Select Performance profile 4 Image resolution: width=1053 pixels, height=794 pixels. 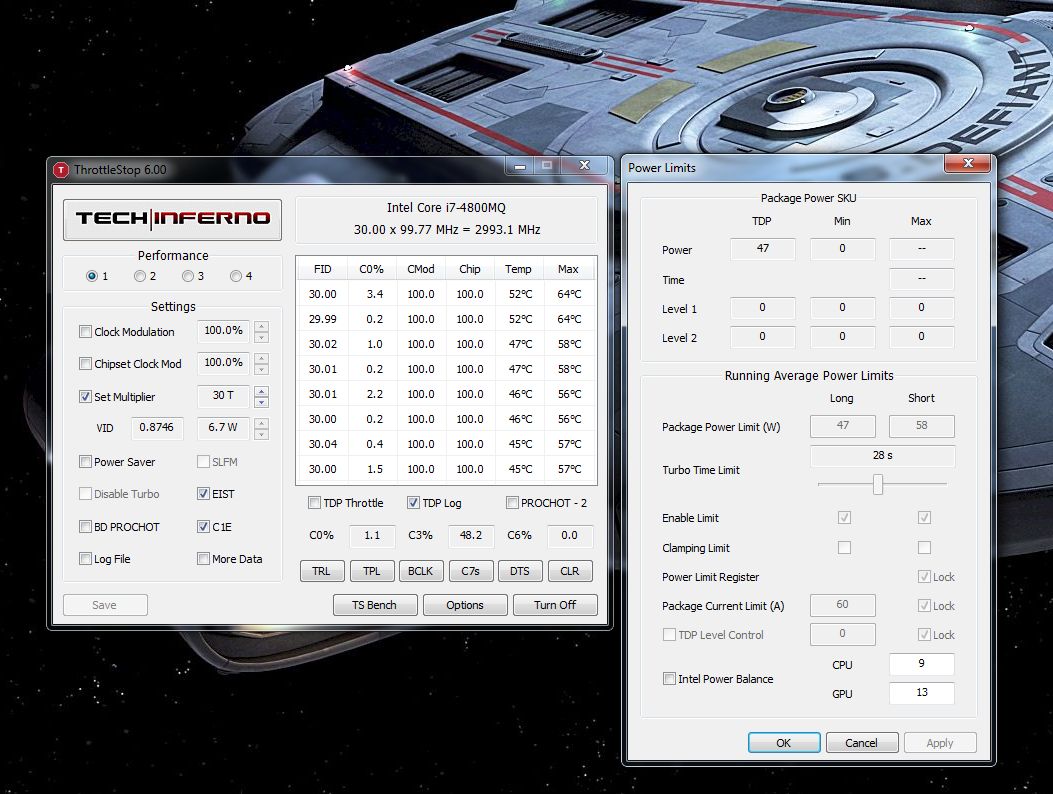tap(236, 276)
